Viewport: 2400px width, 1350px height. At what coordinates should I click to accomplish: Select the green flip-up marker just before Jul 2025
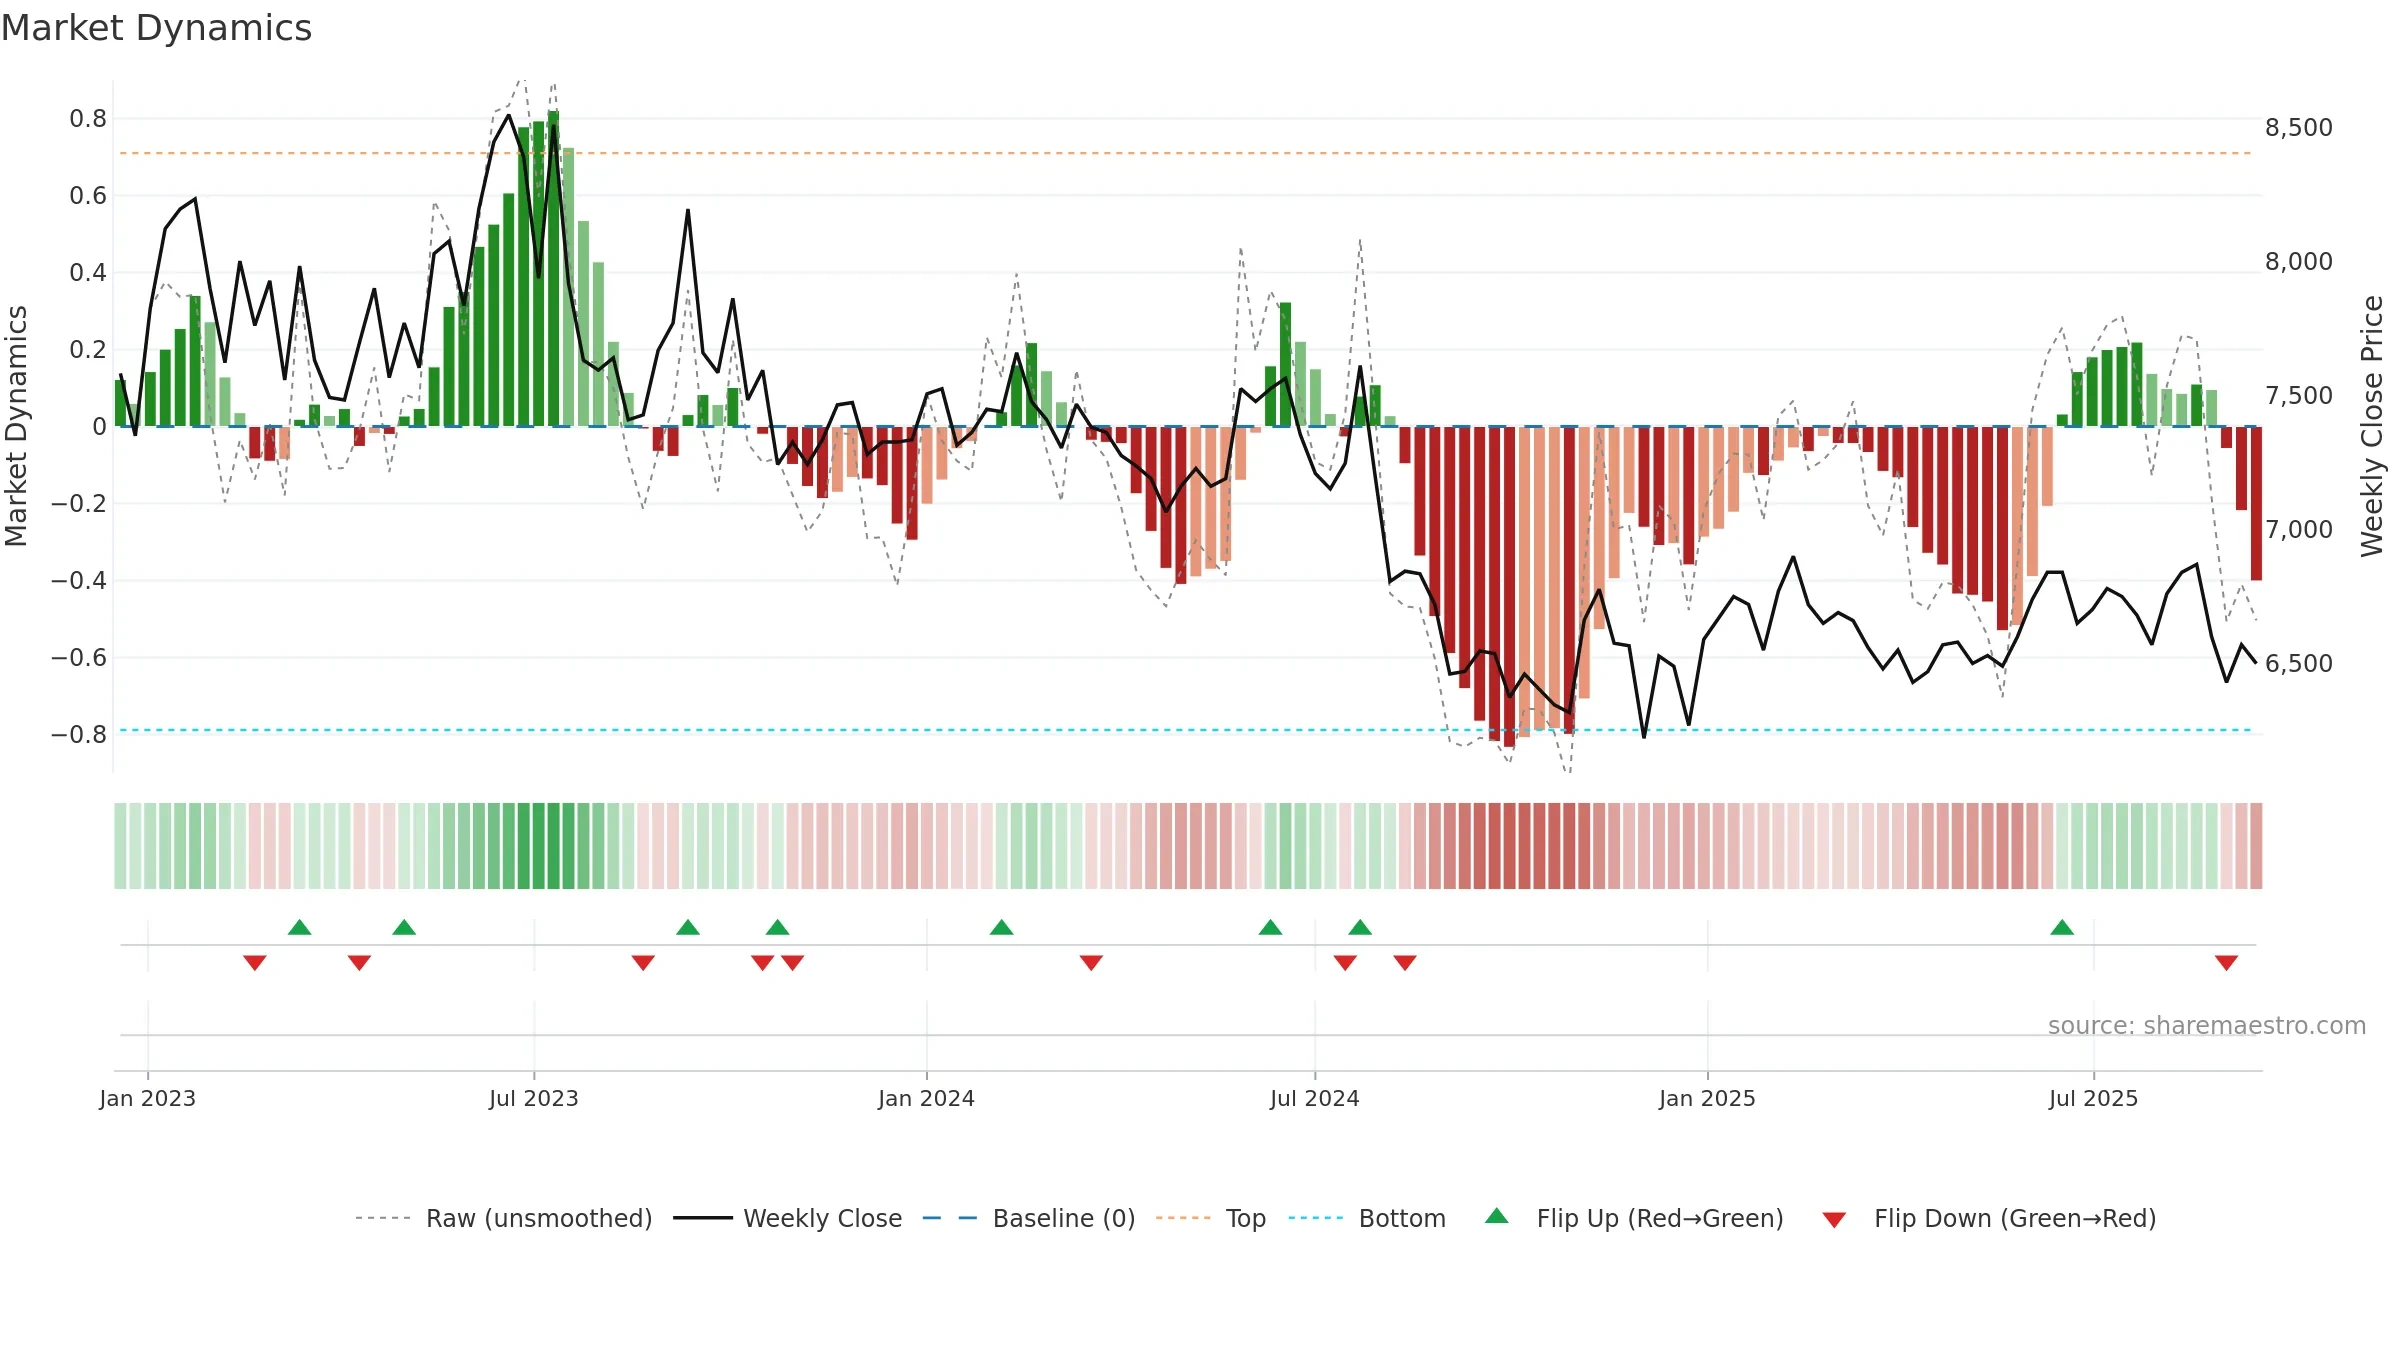2062,927
